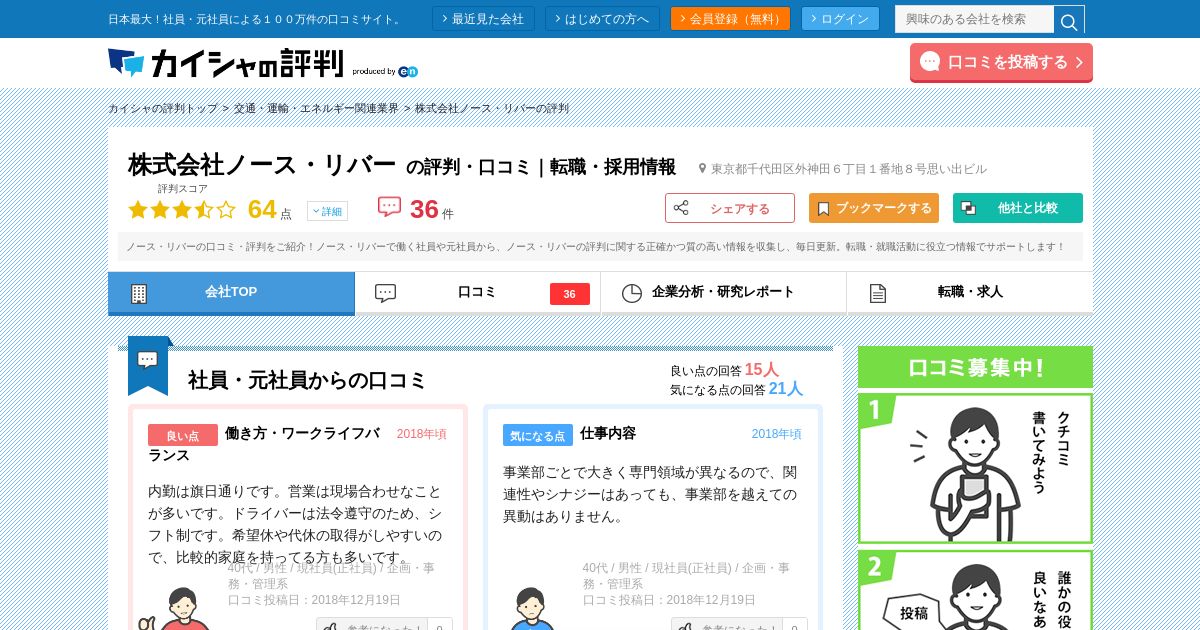Click step 2 投稿 illustration panel

975,590
